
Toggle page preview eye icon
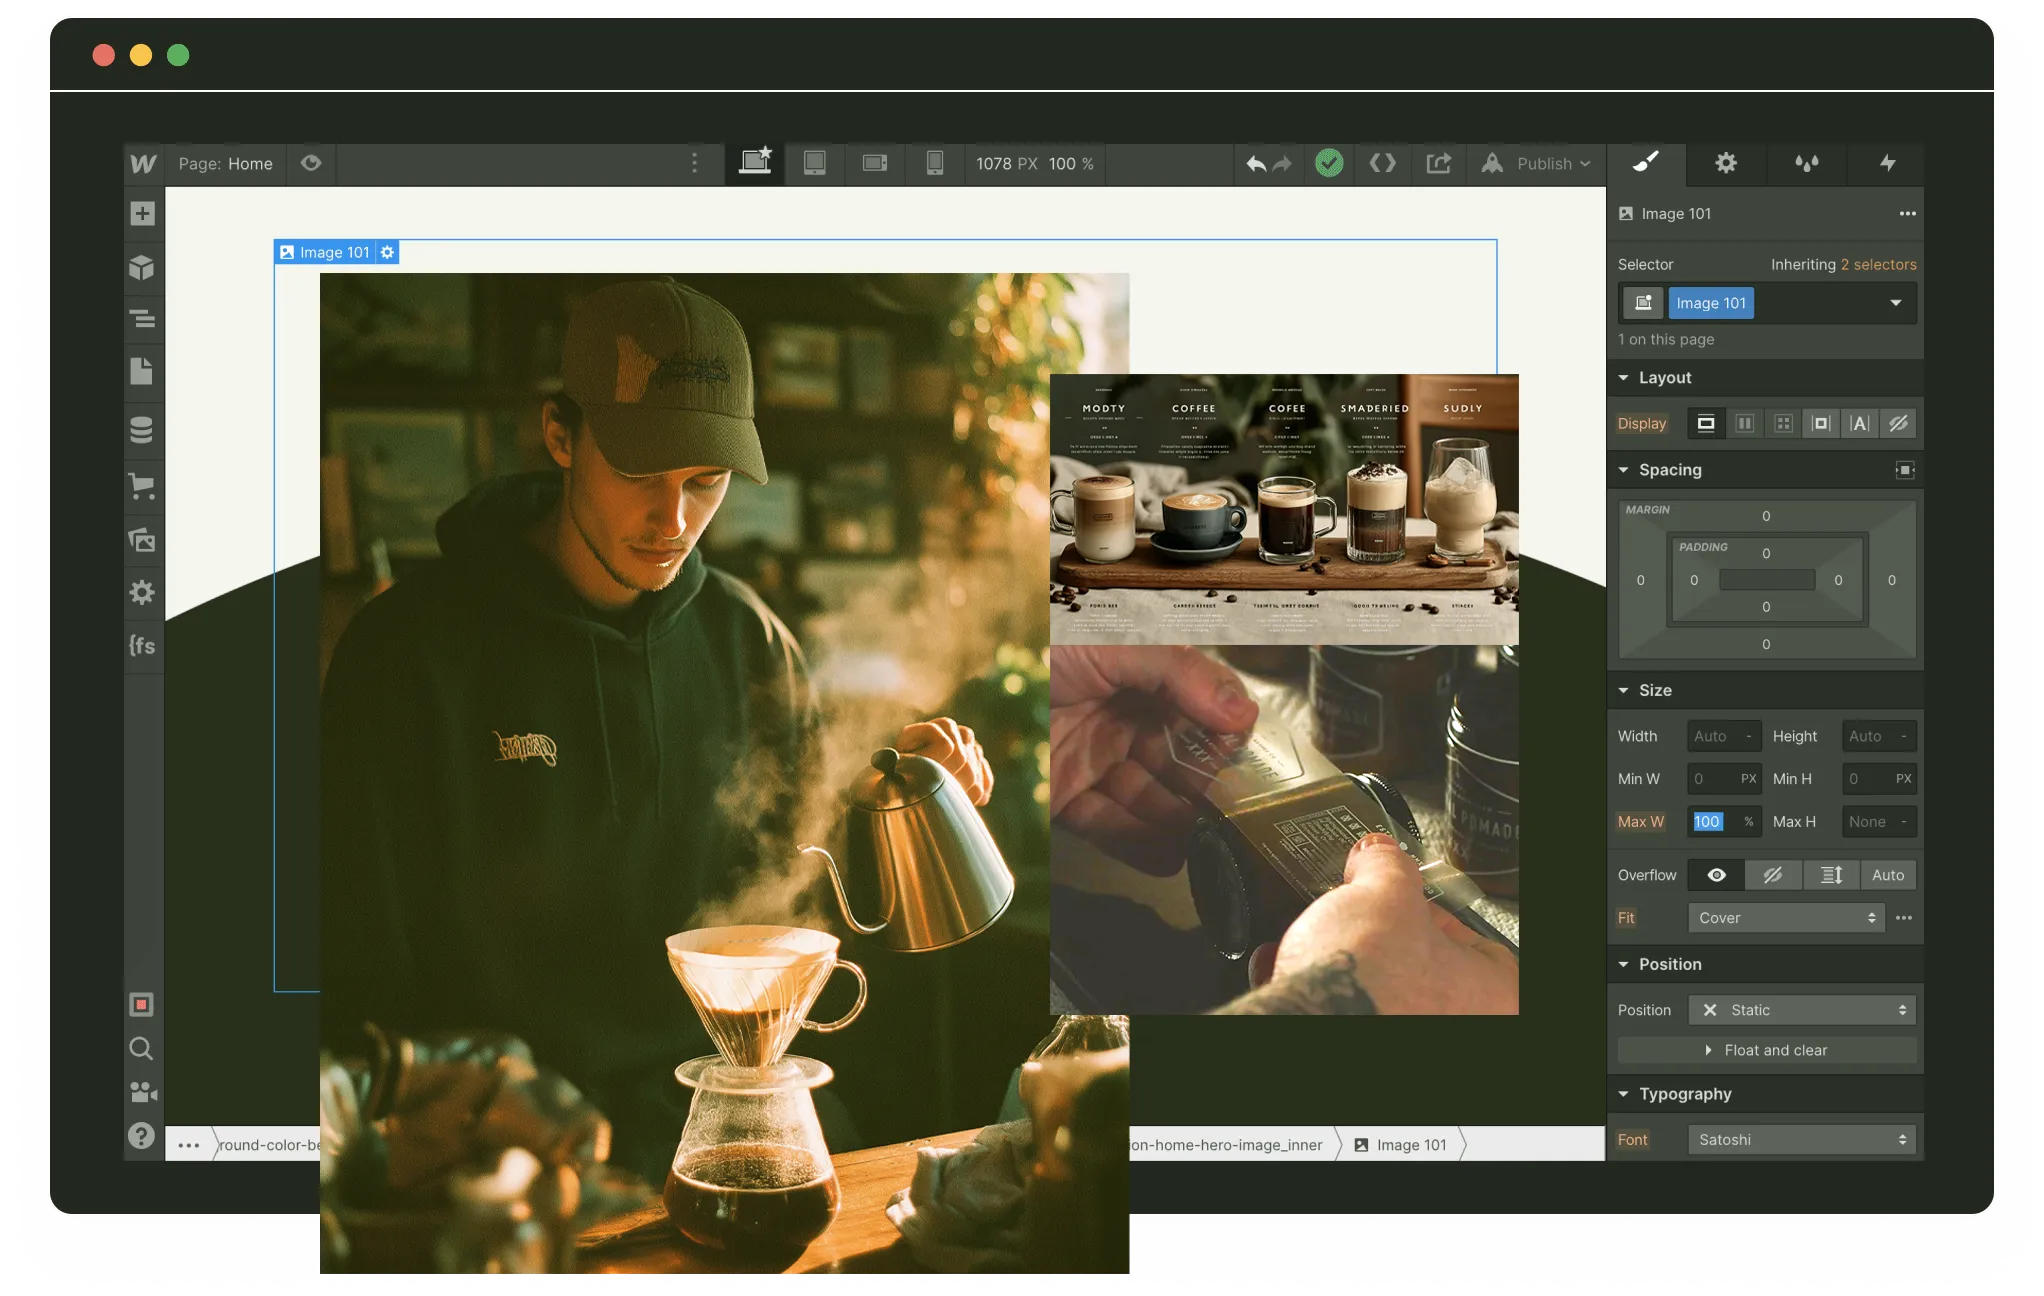click(311, 163)
